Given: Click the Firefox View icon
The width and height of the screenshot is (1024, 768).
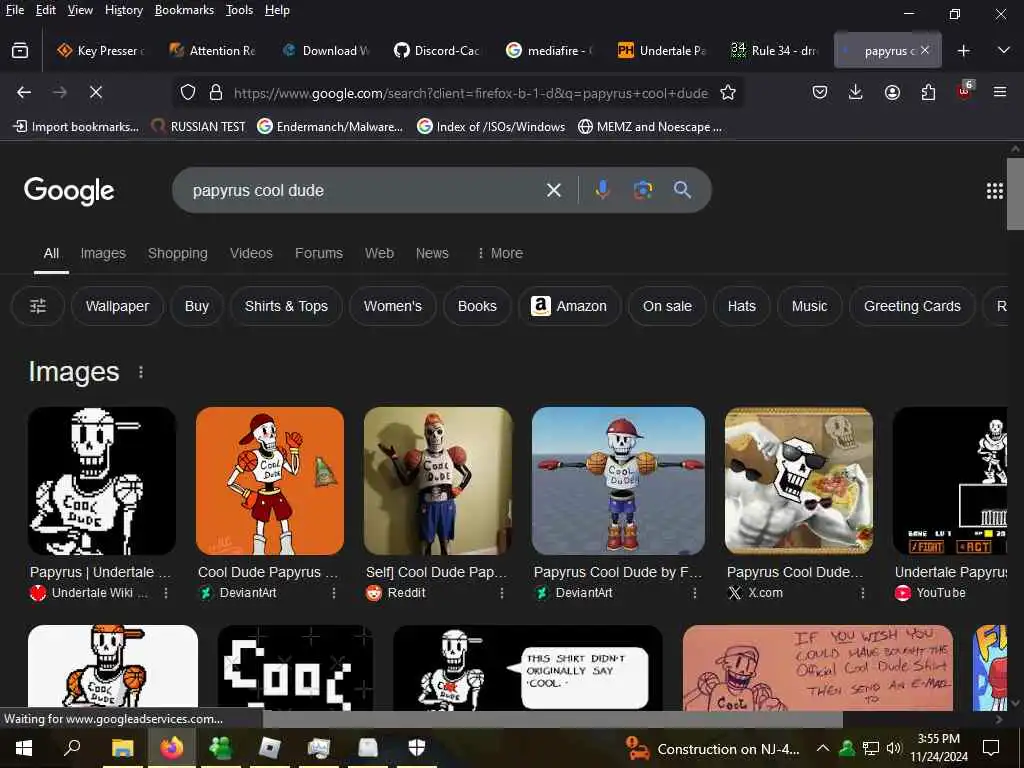Looking at the screenshot, I should click(x=20, y=50).
